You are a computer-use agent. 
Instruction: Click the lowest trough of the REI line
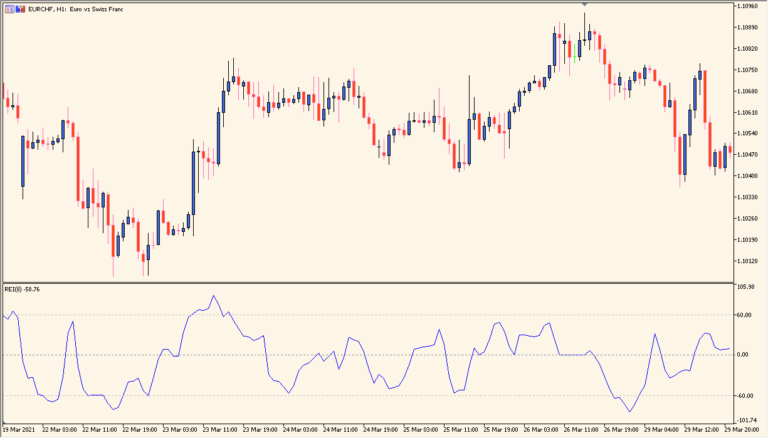[x=630, y=411]
